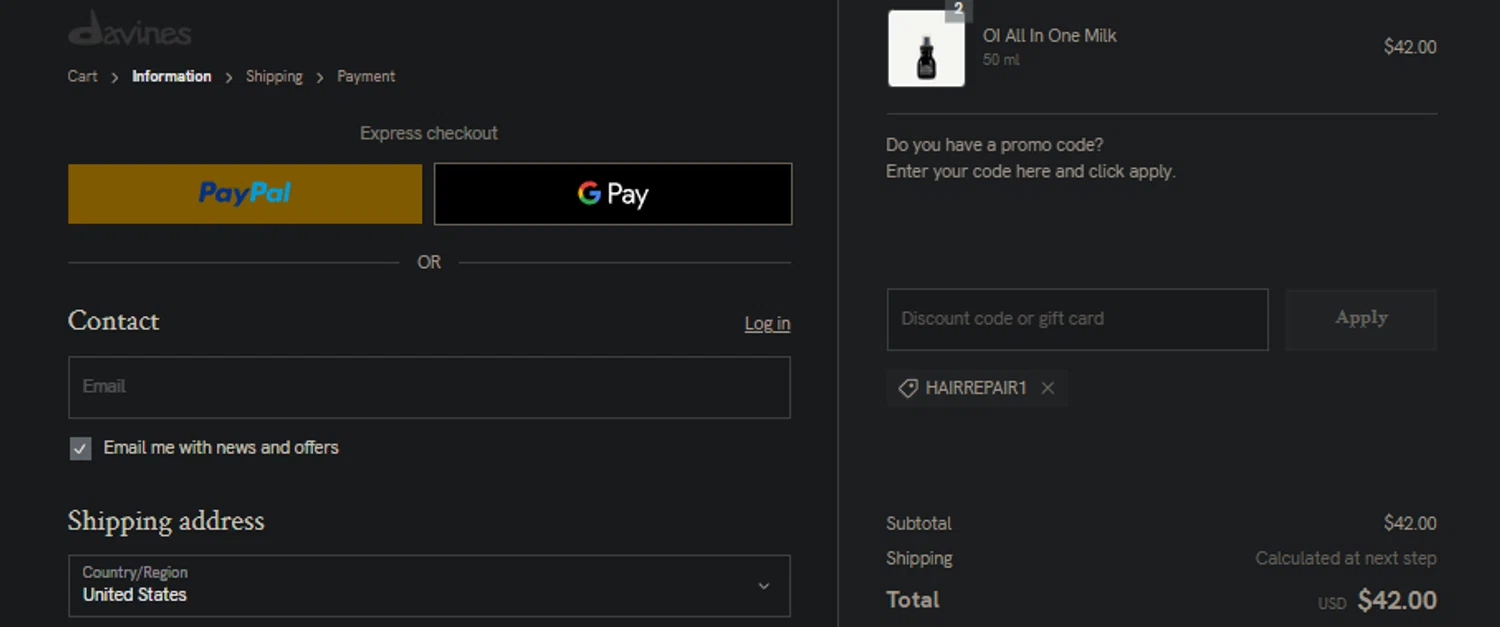Pay with PayPal express checkout

pos(245,194)
